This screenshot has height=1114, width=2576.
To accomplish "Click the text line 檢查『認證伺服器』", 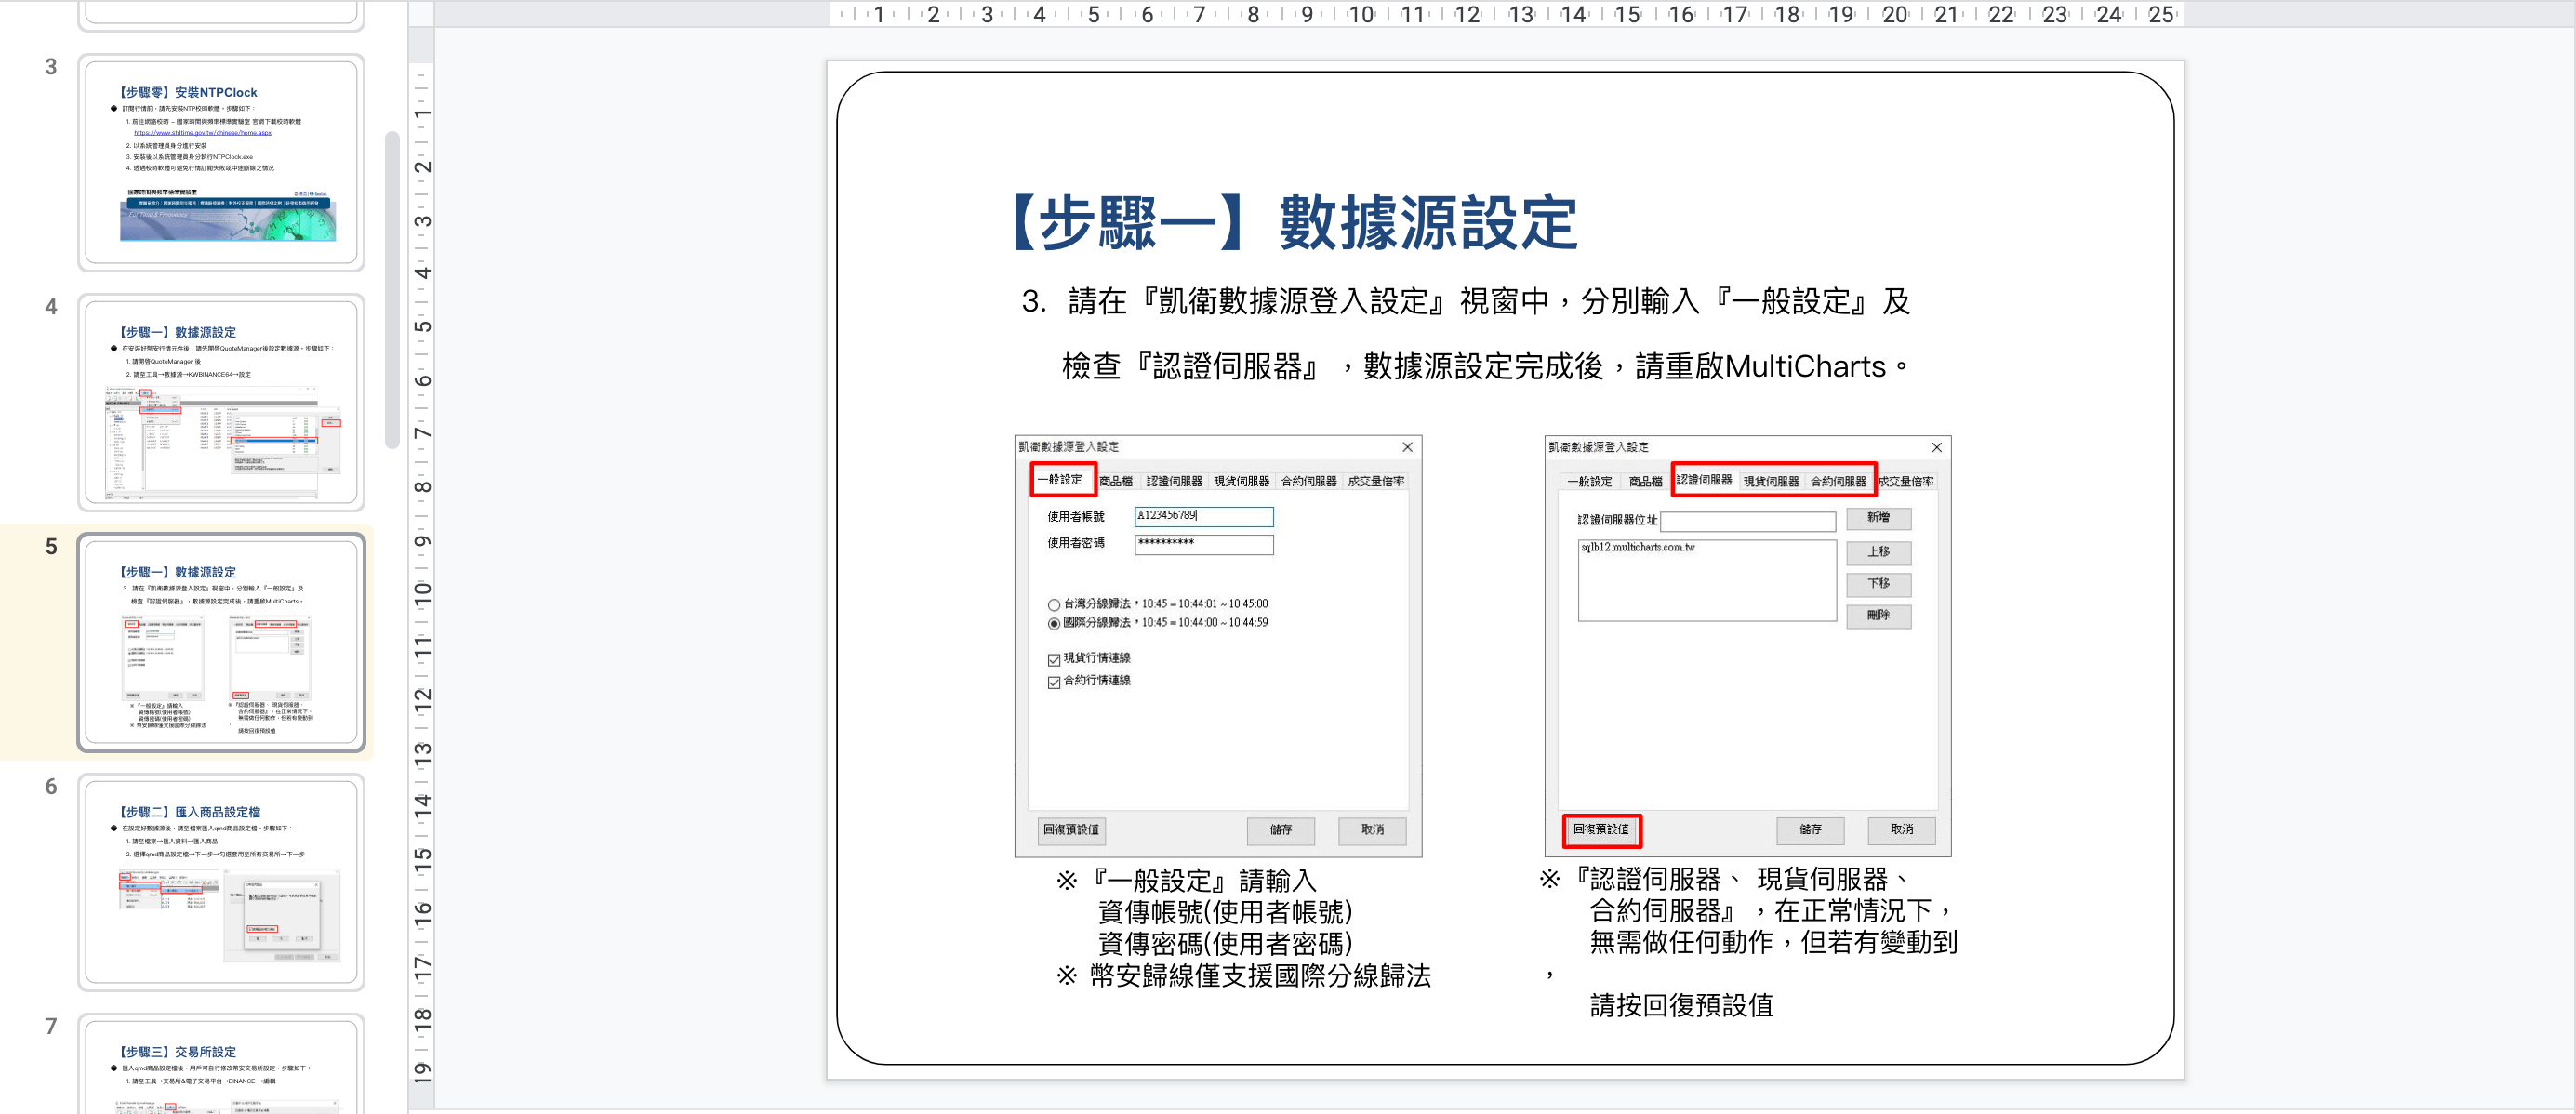I will [x=1485, y=366].
